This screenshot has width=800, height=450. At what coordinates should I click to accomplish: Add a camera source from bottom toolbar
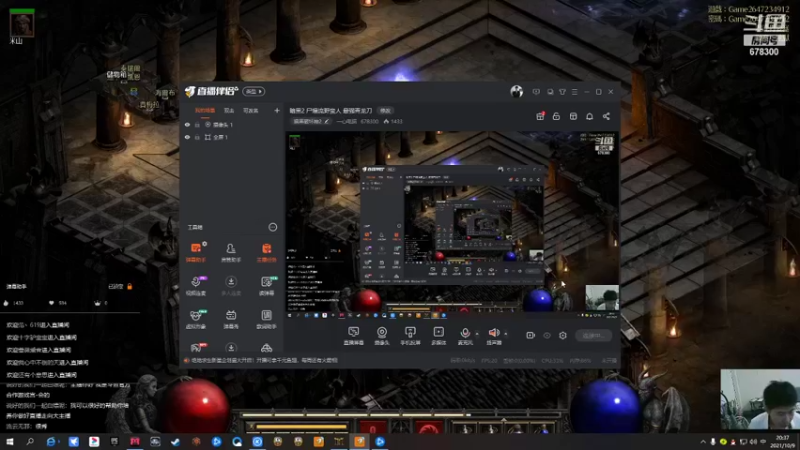382,336
